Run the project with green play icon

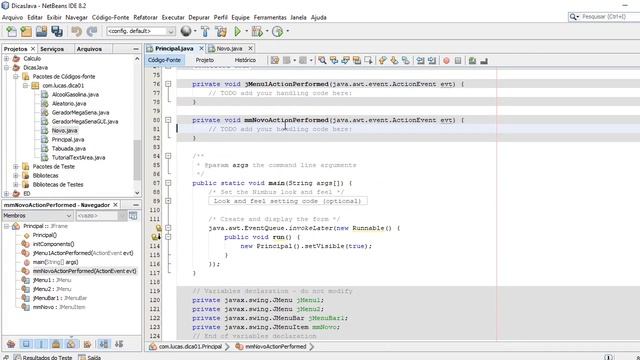tap(238, 31)
